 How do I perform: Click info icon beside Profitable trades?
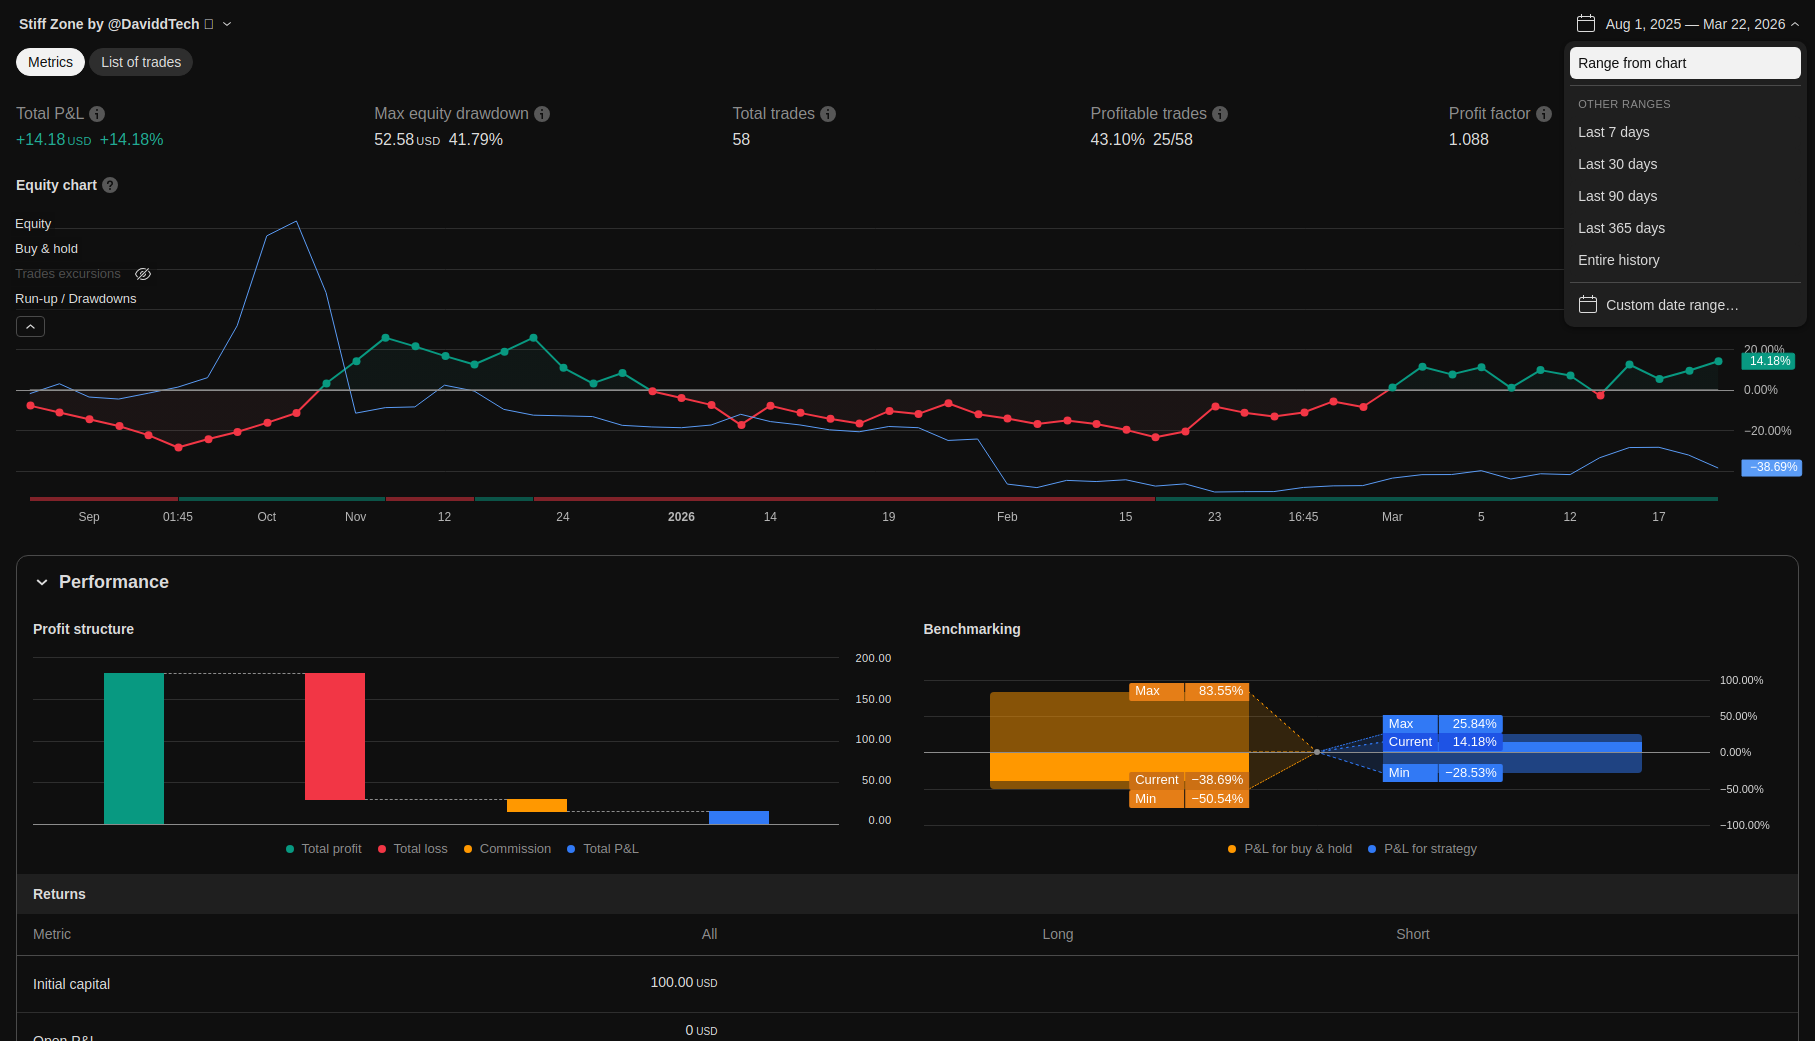click(1220, 114)
